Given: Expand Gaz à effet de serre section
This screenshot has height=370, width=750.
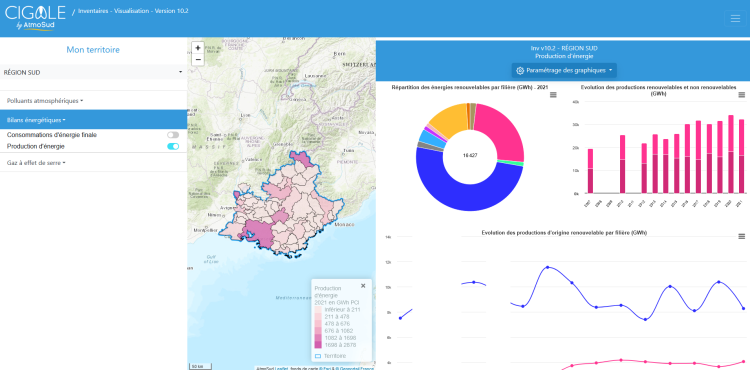Looking at the screenshot, I should click(x=36, y=163).
